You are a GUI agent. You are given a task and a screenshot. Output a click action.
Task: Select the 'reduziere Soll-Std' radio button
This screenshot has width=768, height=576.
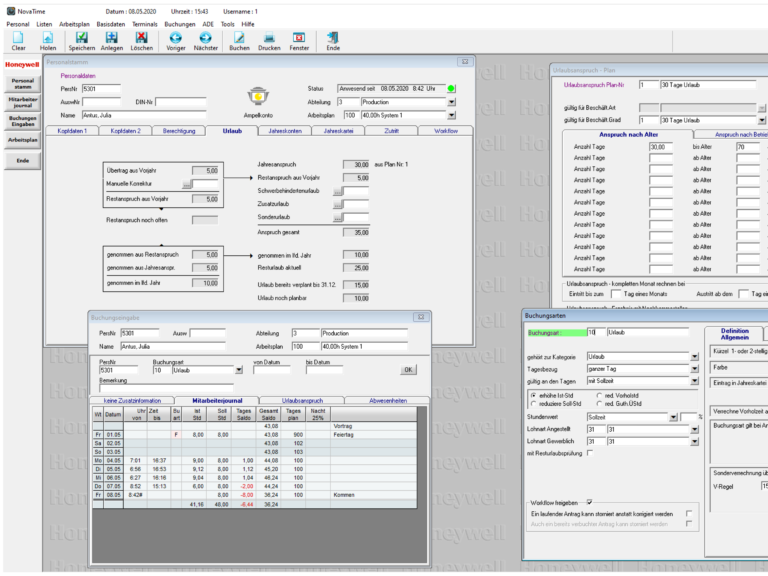[x=531, y=403]
